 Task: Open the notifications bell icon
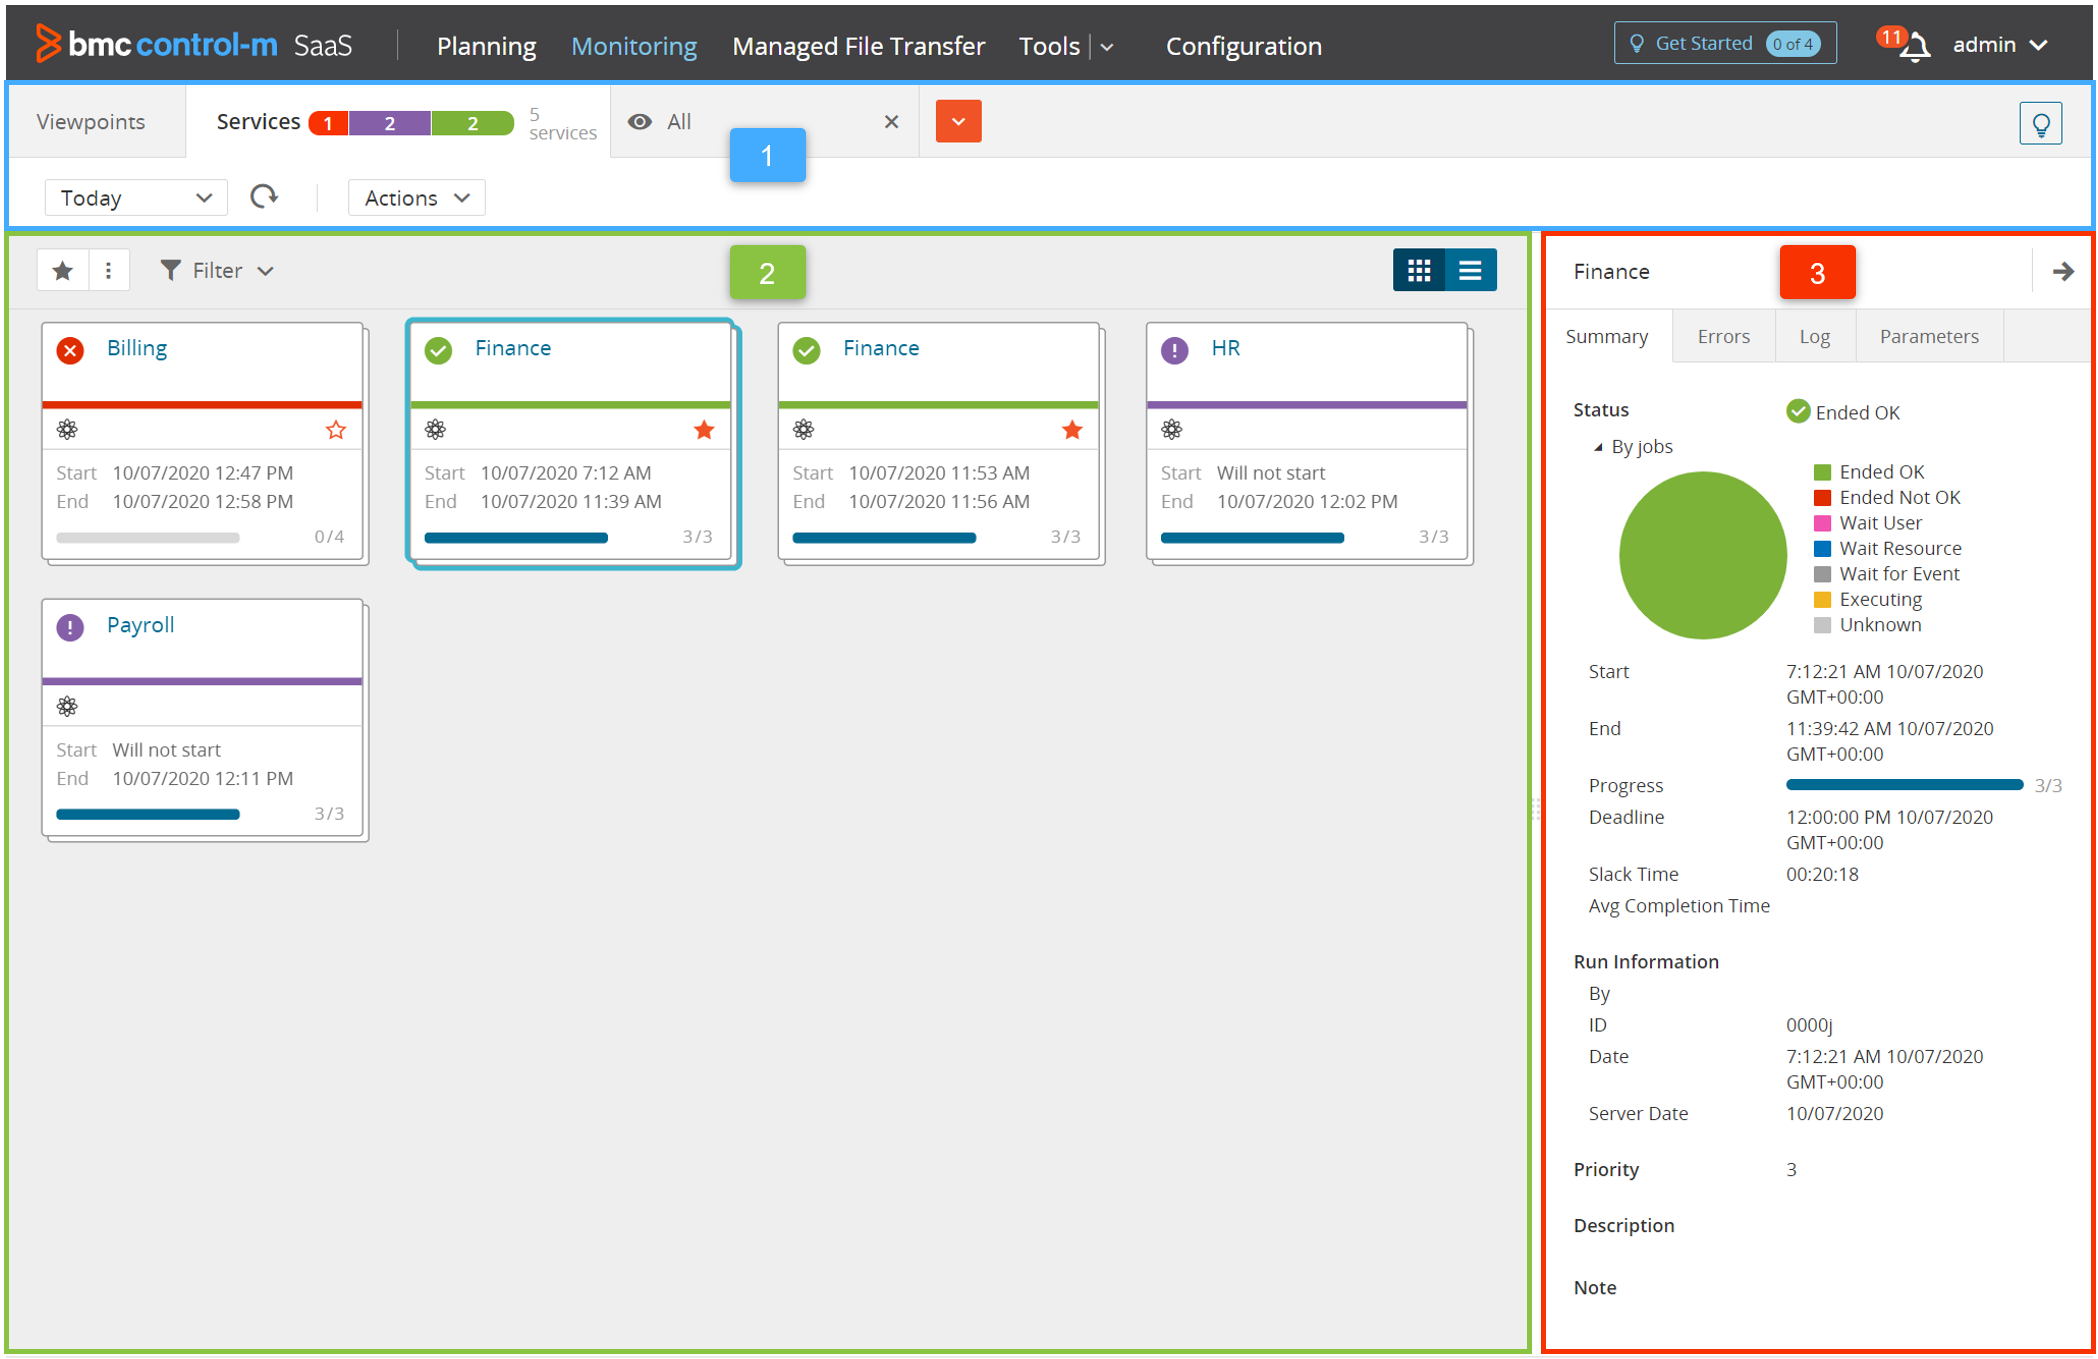pyautogui.click(x=1915, y=46)
